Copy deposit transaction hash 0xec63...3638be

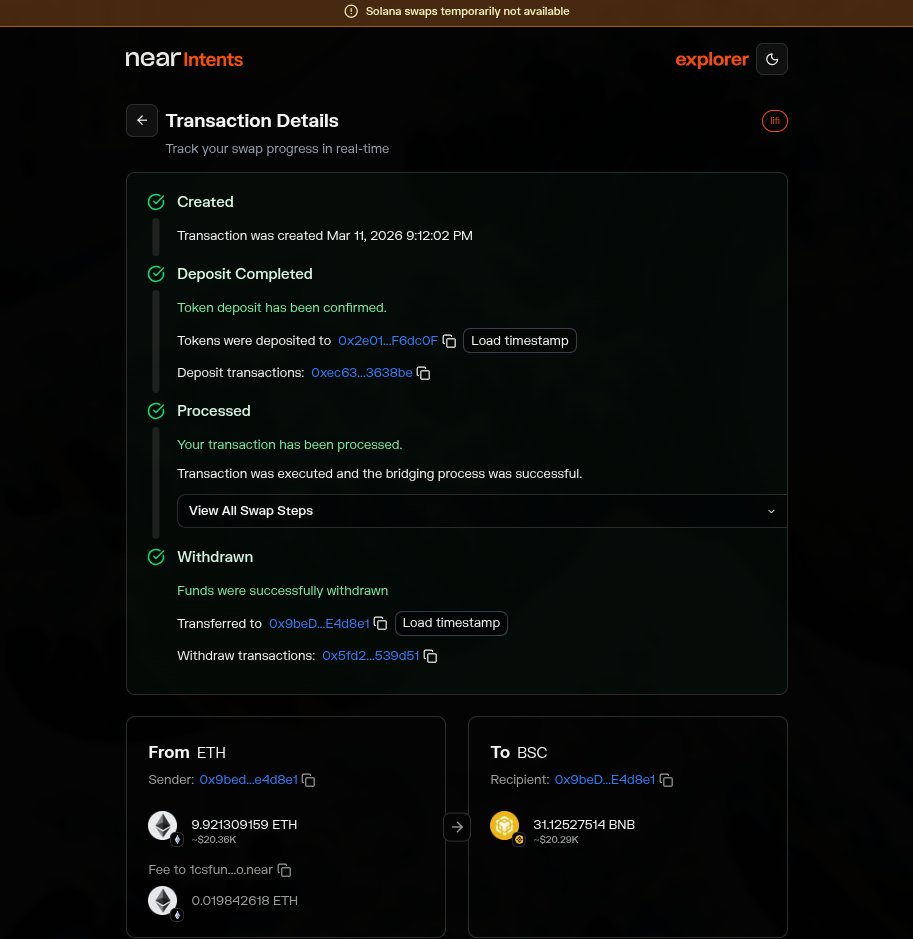click(x=423, y=373)
